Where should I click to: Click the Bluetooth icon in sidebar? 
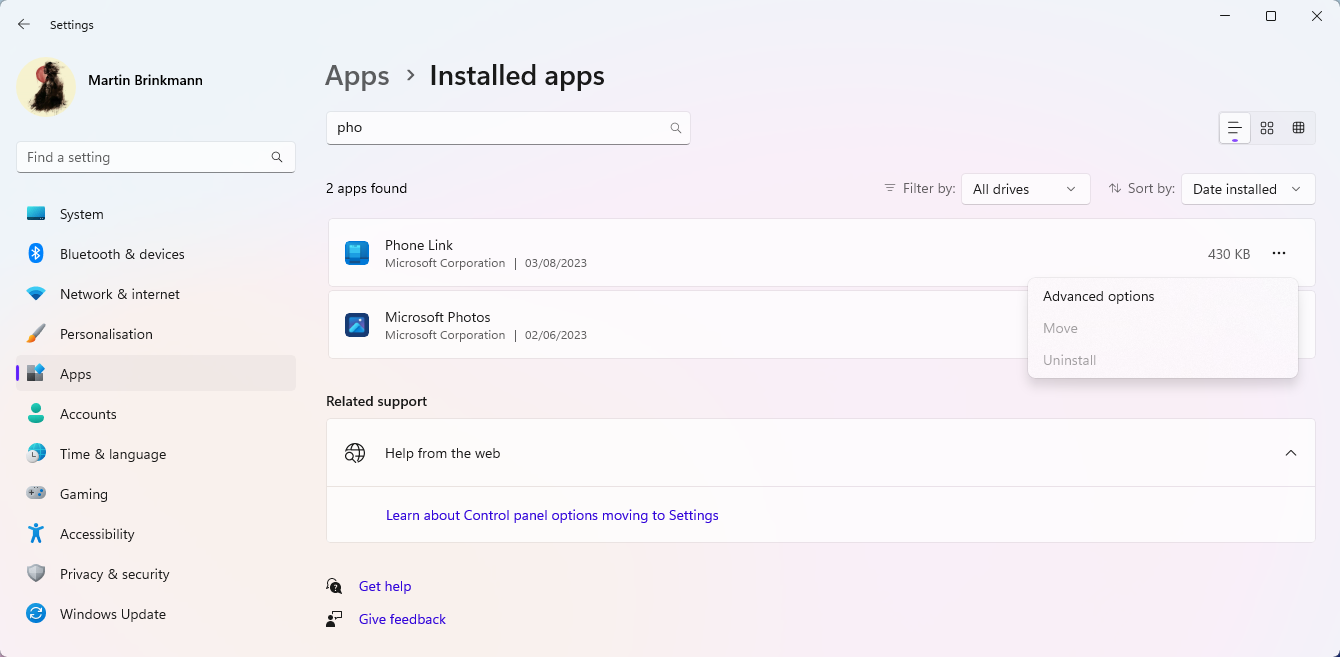36,254
